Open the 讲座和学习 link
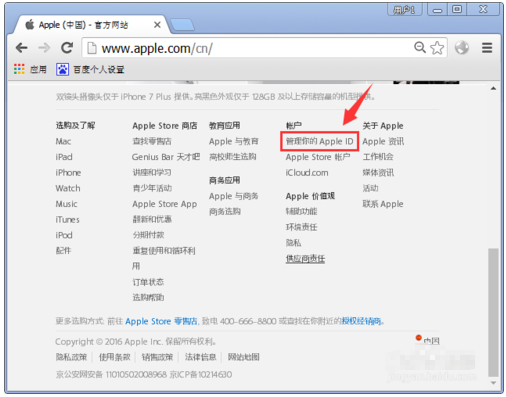The image size is (506, 397). click(152, 173)
